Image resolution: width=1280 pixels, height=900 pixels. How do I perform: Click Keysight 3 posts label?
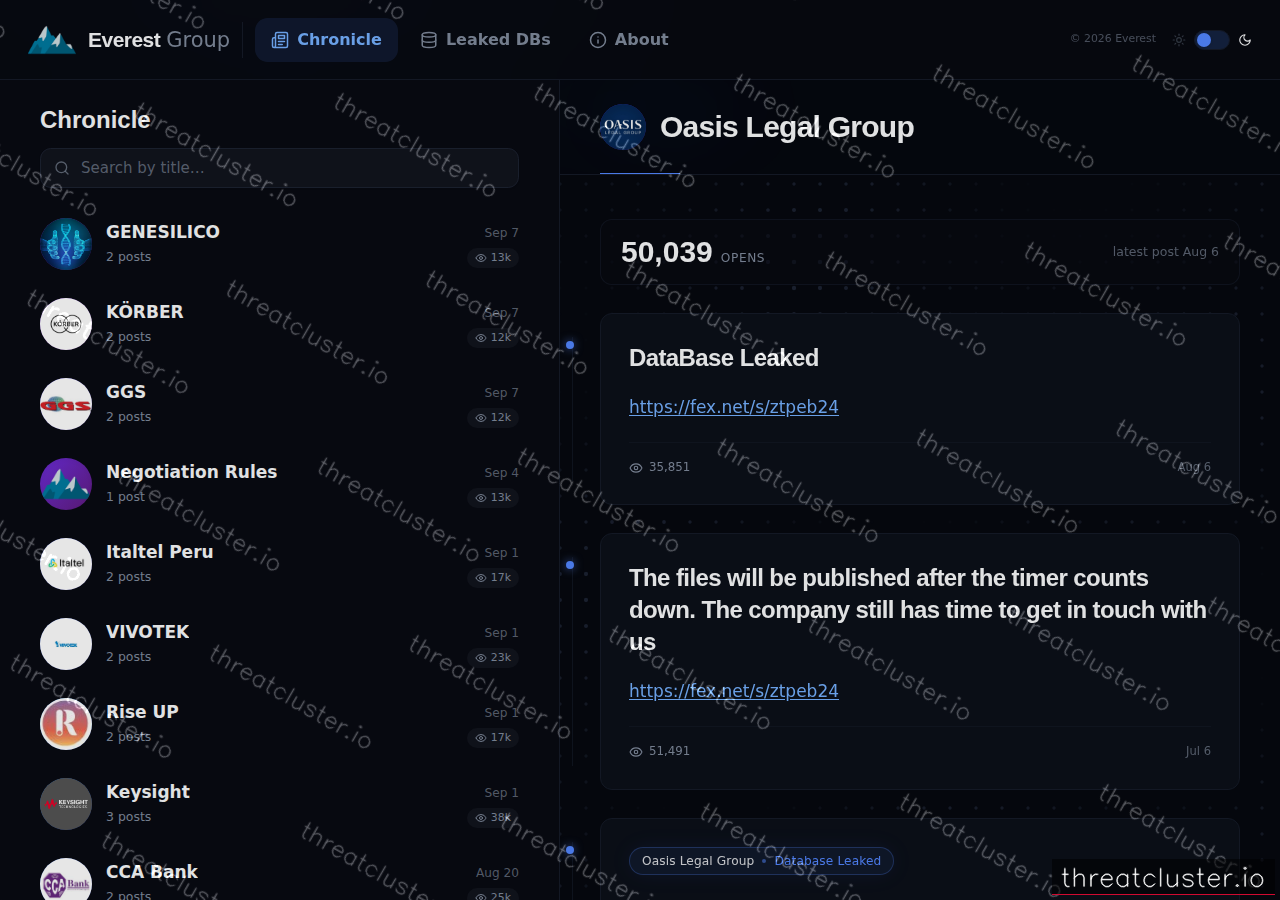[129, 817]
